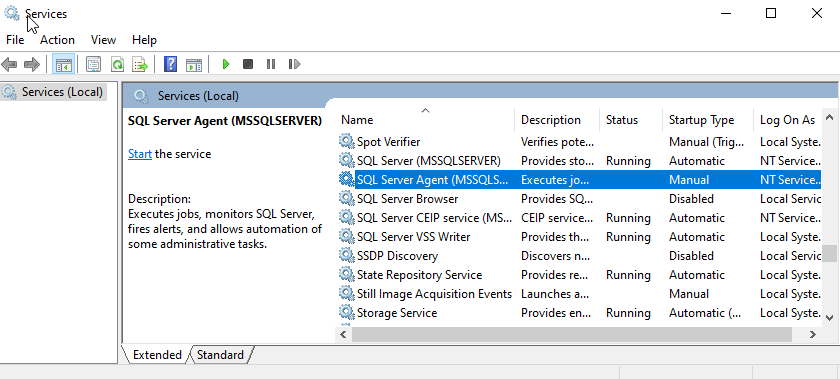
Task: Click the vertical scrollbar thumb
Action: click(x=829, y=253)
